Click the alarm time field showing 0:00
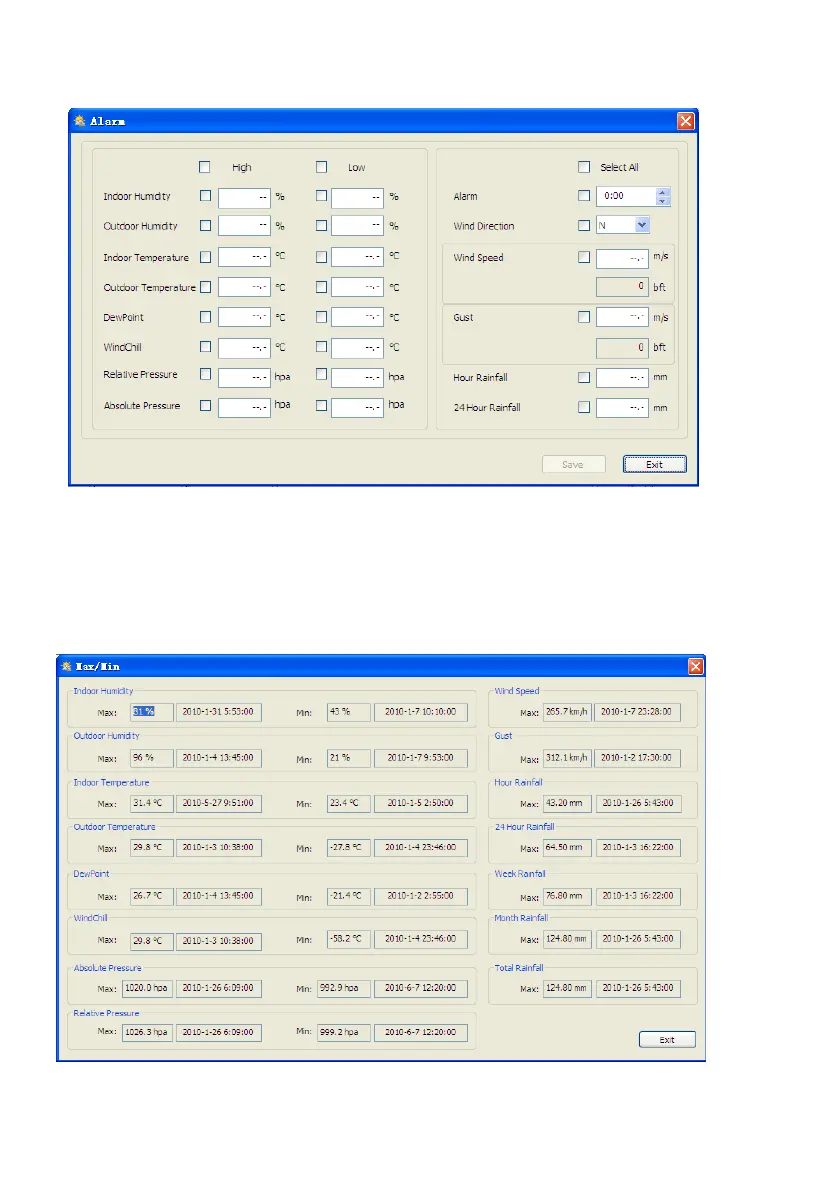This screenshot has height=1191, width=822. click(x=626, y=196)
